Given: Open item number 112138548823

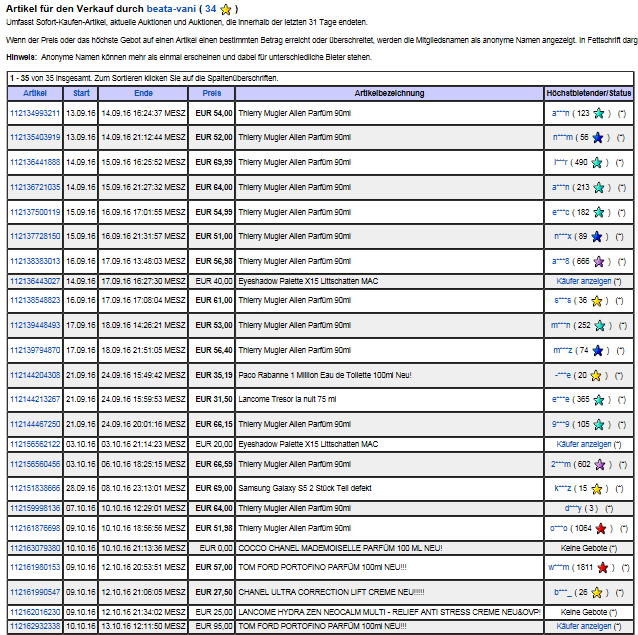Looking at the screenshot, I should pos(35,300).
